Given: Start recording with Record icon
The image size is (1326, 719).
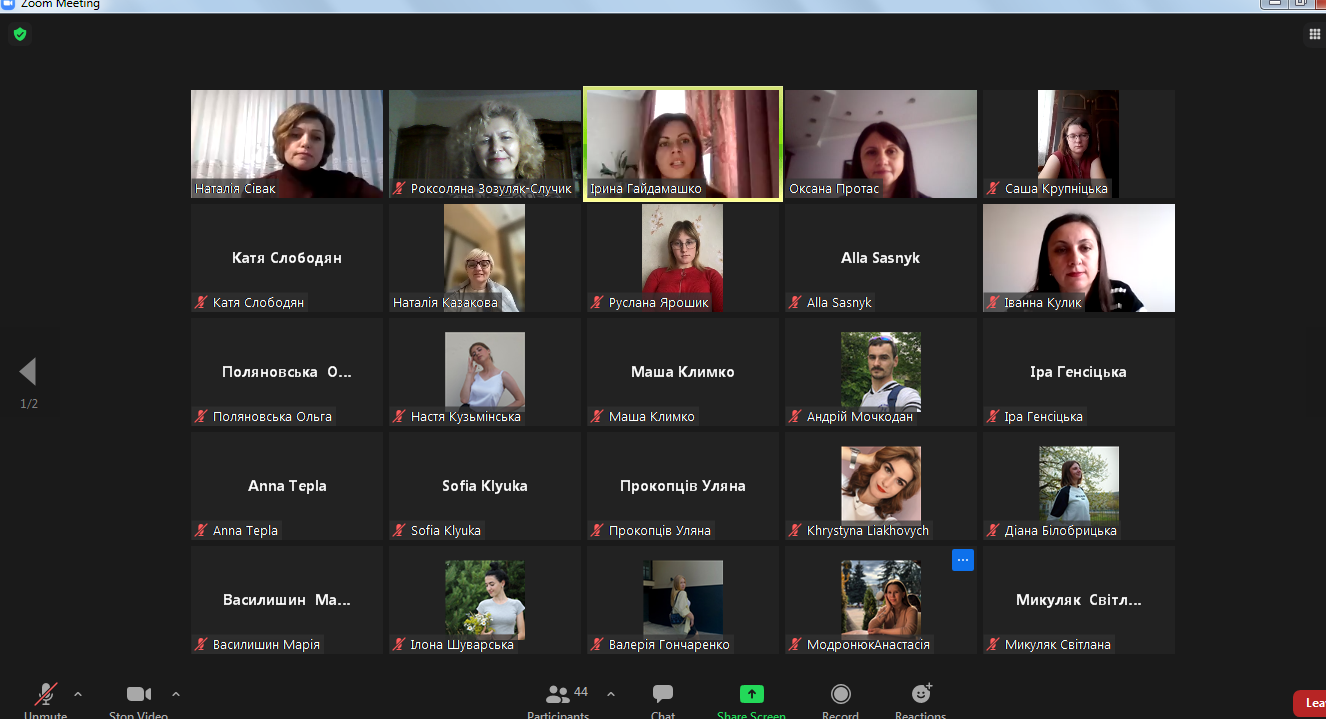Looking at the screenshot, I should click(x=841, y=694).
